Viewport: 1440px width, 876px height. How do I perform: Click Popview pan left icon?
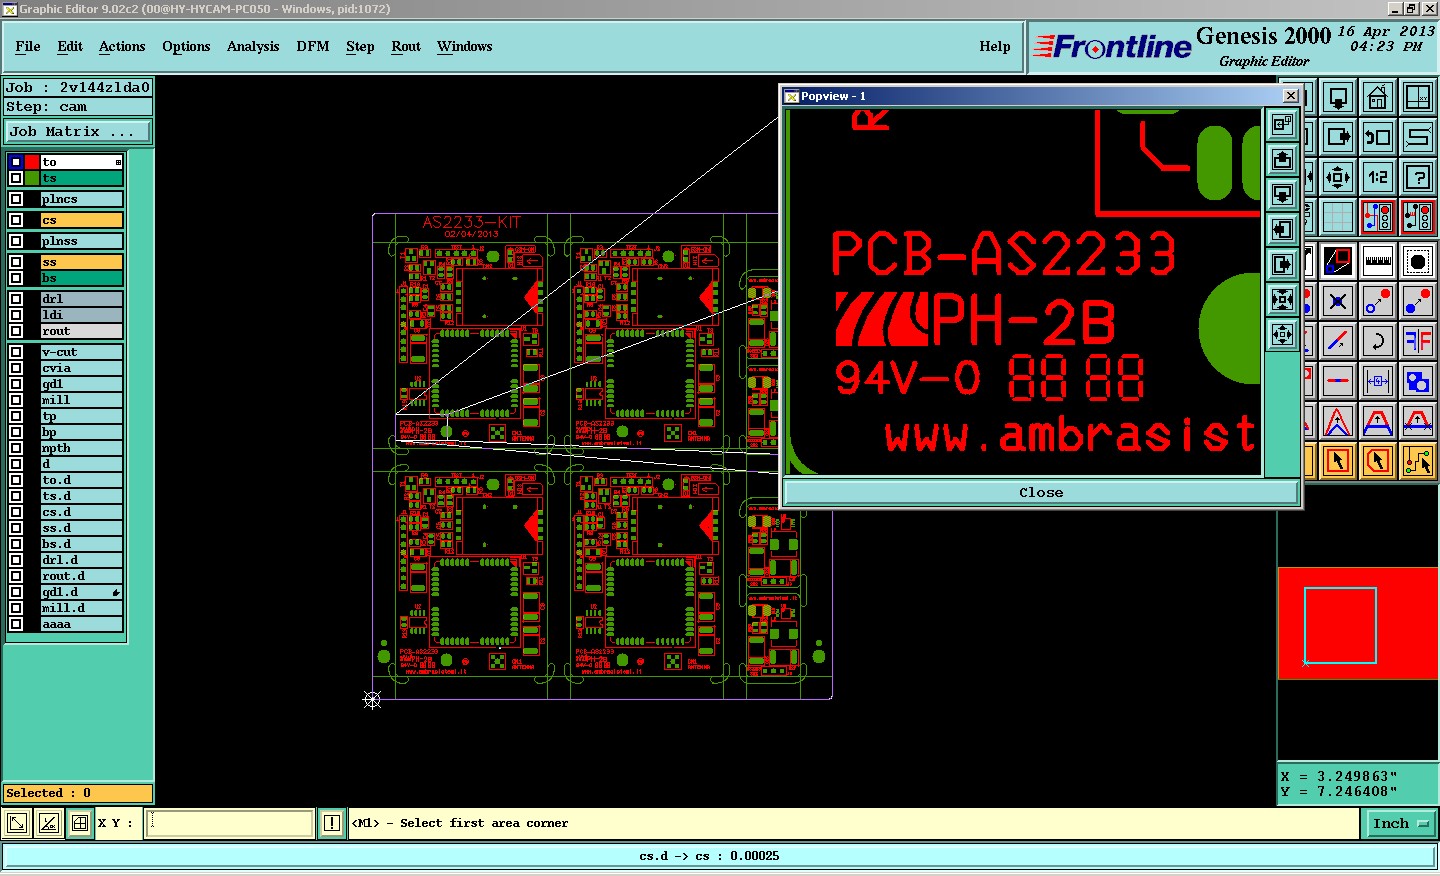1282,229
